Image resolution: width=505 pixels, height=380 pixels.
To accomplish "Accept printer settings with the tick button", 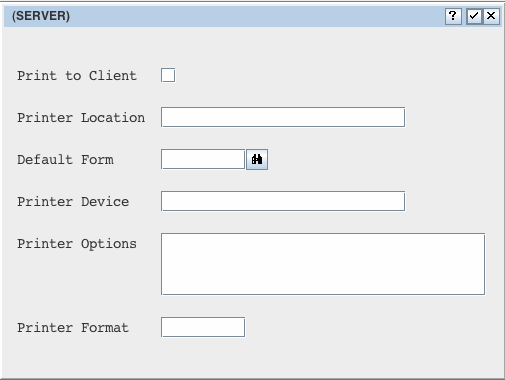I will 474,16.
